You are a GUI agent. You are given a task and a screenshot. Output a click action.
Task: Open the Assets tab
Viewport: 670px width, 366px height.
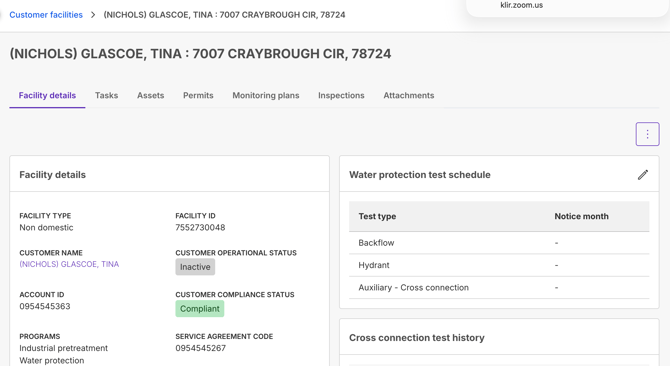(x=150, y=95)
